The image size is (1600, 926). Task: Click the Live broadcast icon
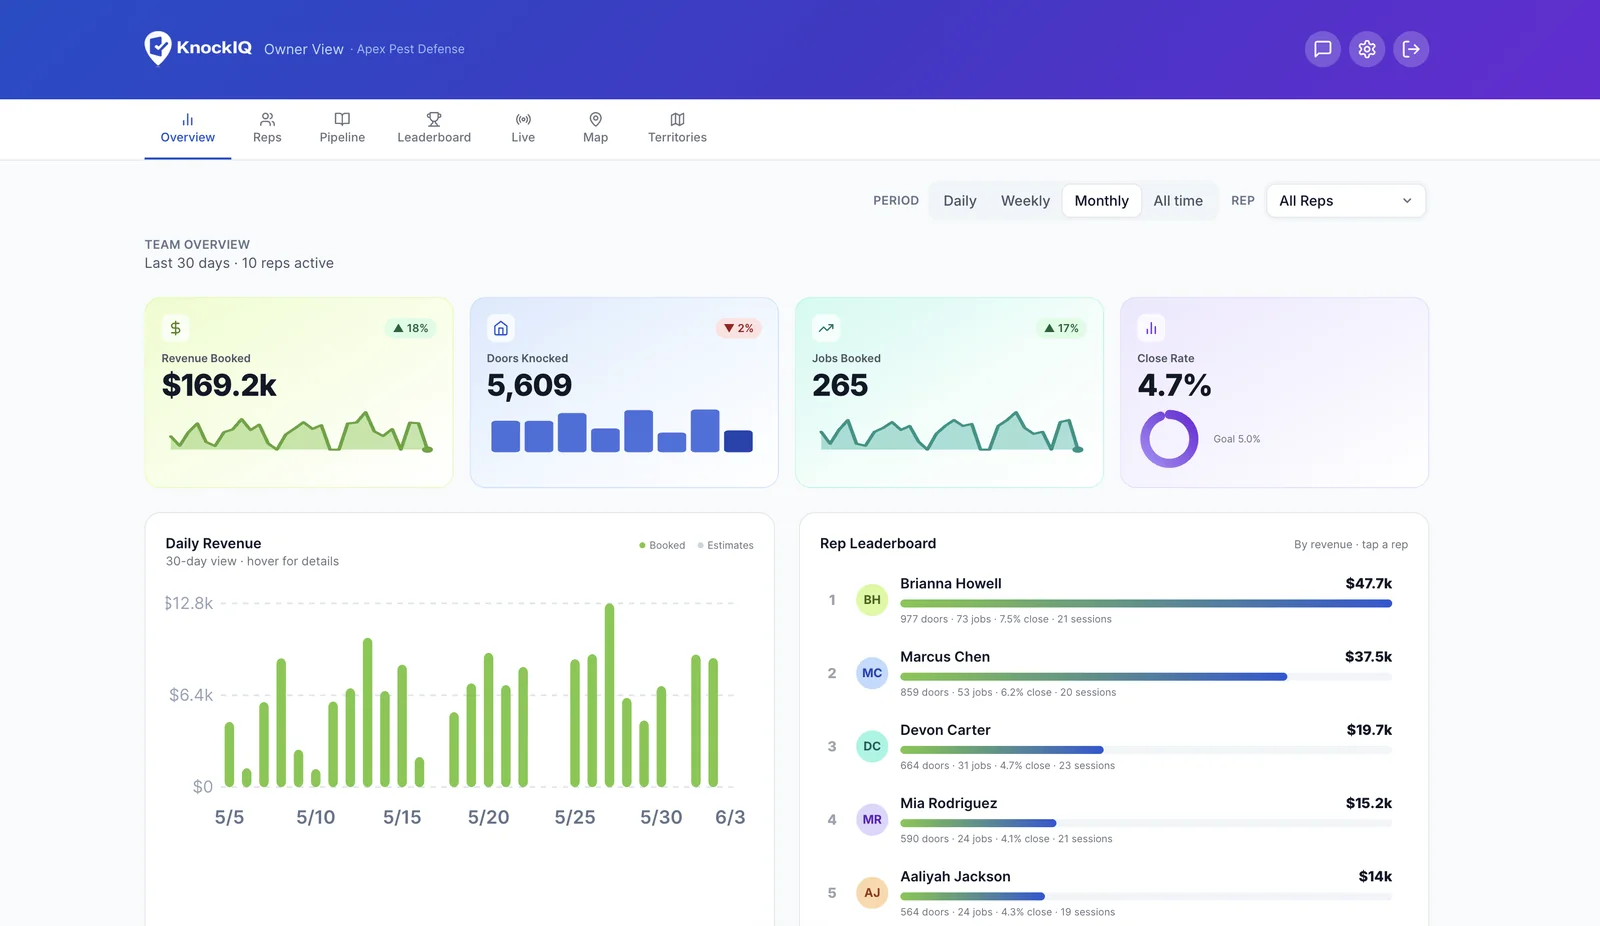[523, 119]
